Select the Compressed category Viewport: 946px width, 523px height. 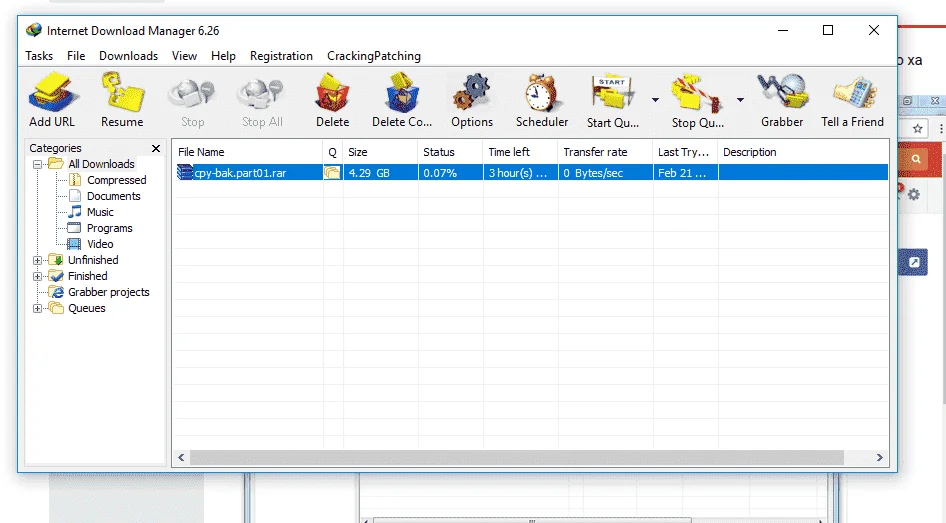click(x=116, y=180)
